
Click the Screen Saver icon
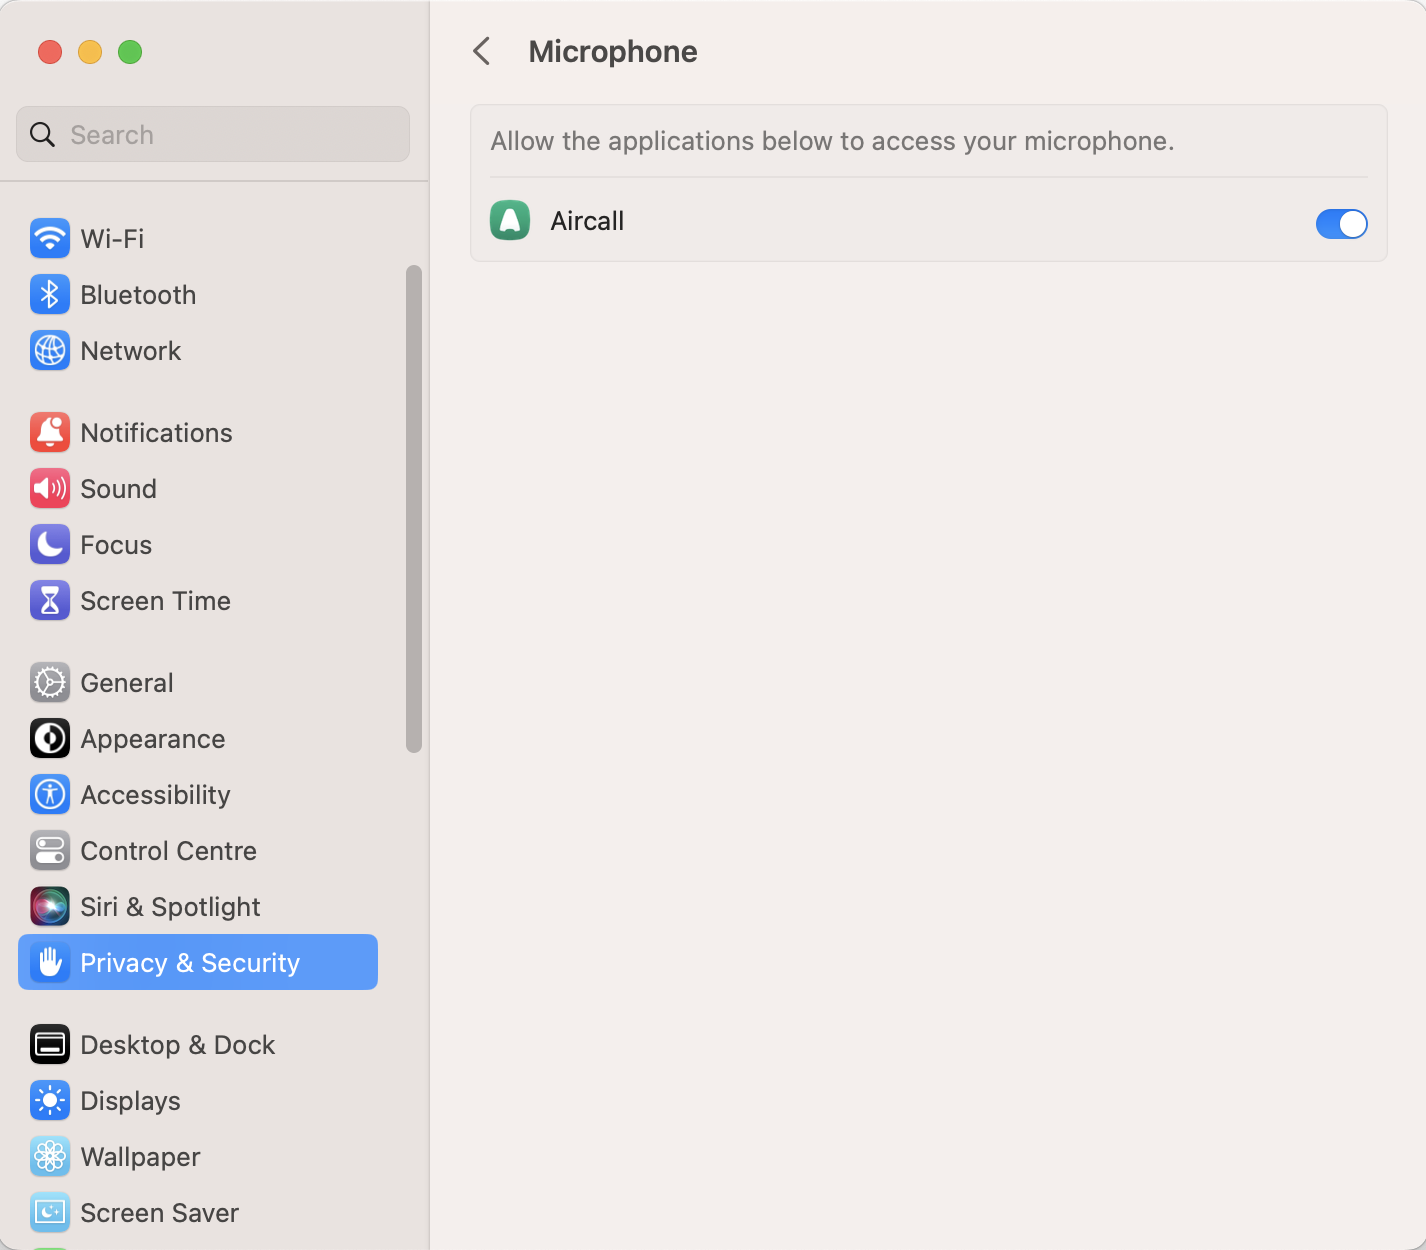50,1212
